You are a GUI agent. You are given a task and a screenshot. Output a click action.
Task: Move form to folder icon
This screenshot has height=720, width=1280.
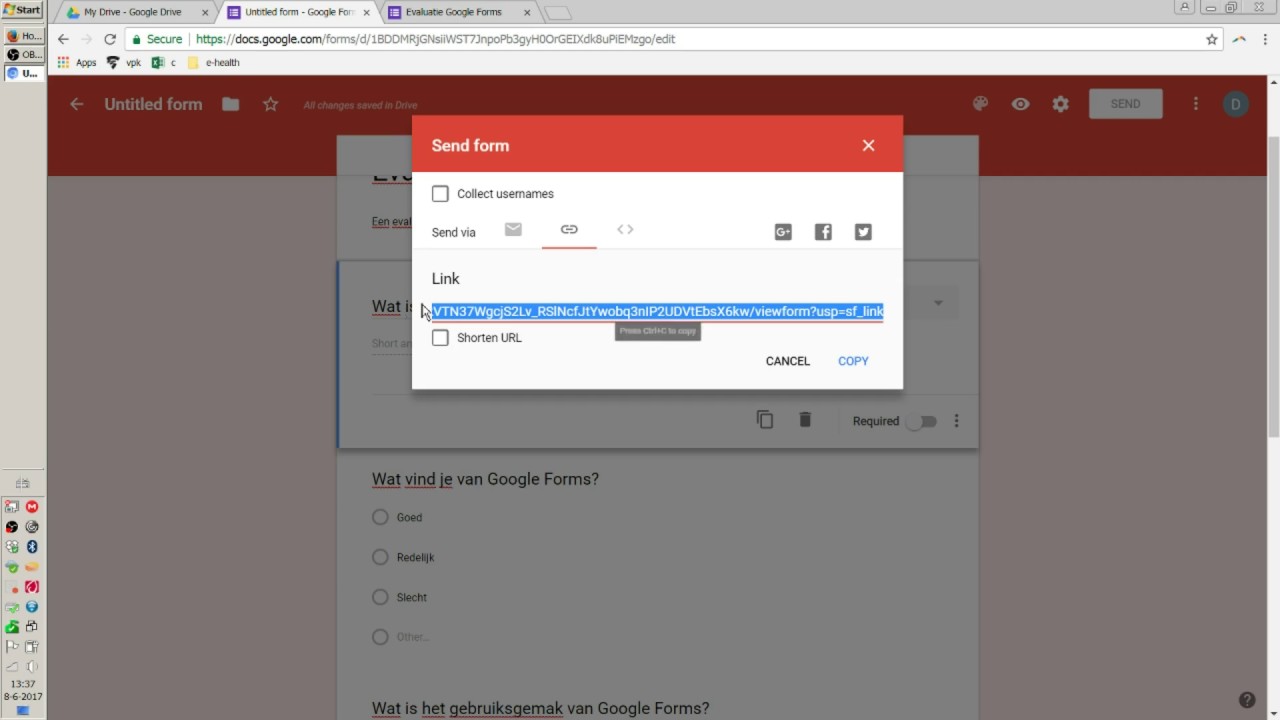(x=231, y=104)
